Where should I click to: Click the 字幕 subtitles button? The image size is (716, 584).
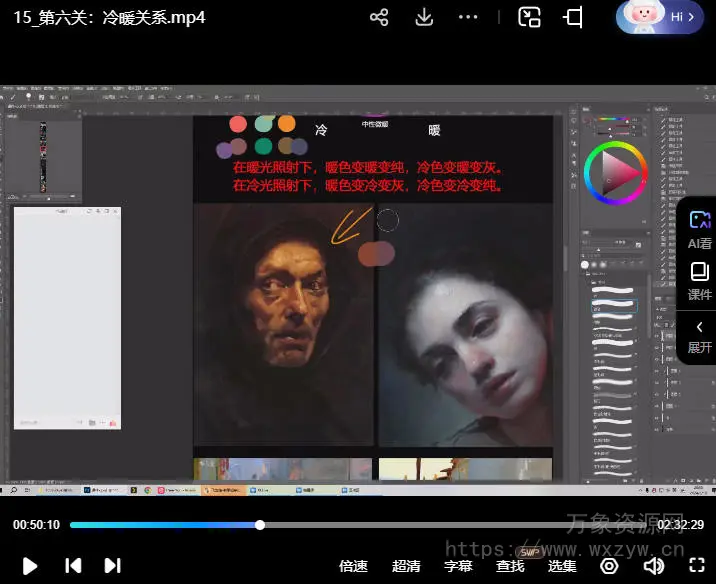click(458, 566)
